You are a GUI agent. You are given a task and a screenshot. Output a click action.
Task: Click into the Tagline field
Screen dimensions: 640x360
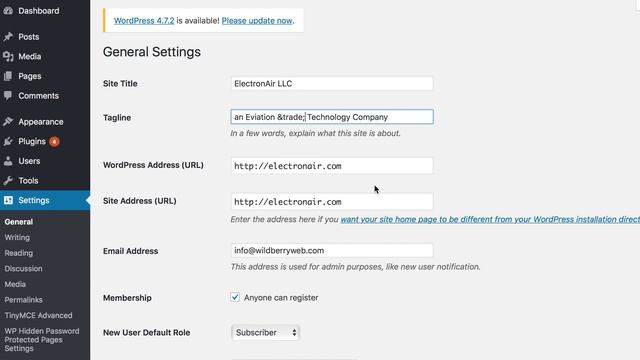332,117
